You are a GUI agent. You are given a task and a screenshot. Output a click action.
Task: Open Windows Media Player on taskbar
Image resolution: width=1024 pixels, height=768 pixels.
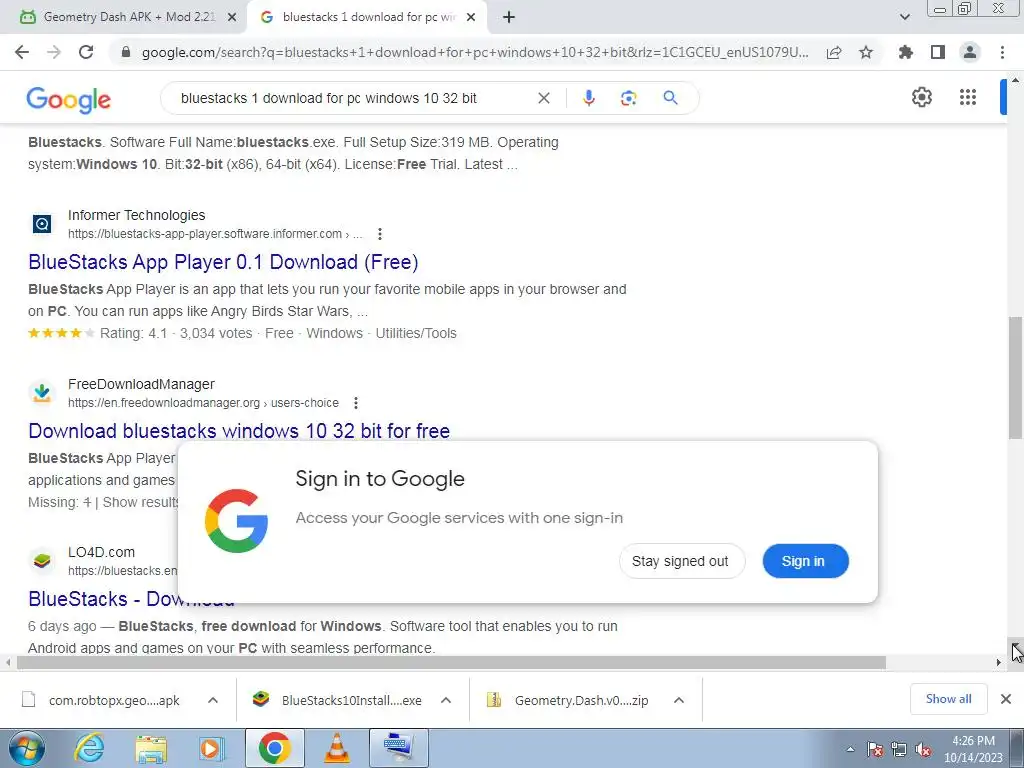212,748
